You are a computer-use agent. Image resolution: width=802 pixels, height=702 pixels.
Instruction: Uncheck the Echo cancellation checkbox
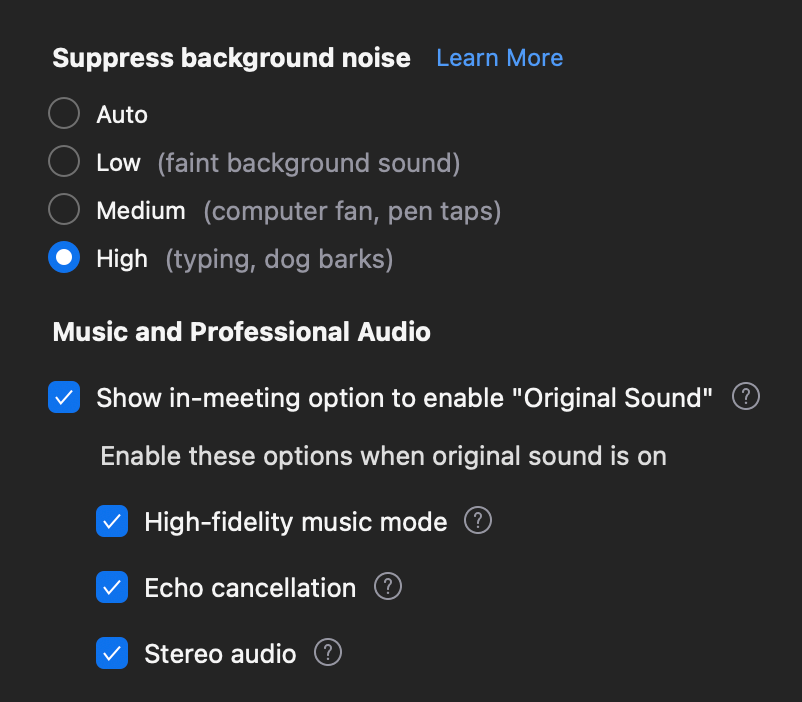pos(112,588)
